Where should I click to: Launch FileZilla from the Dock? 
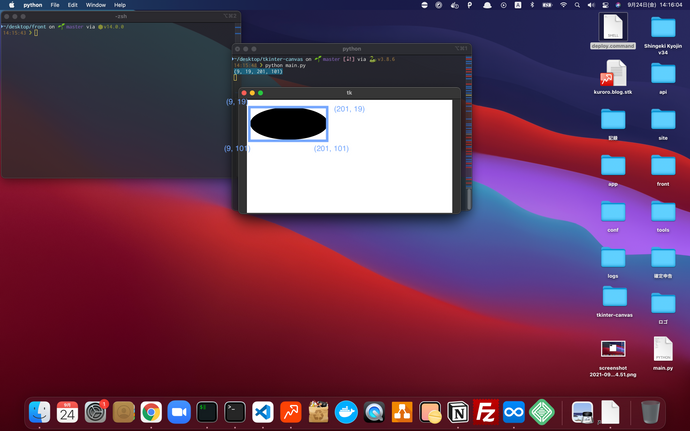(486, 413)
